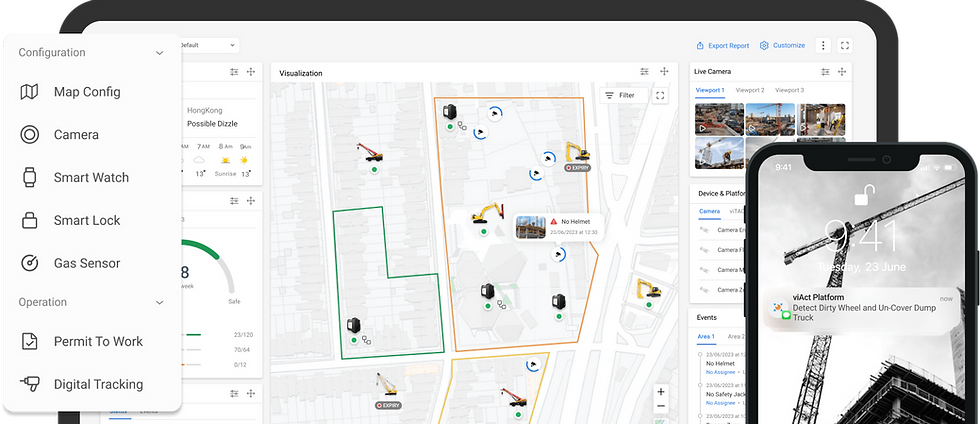
Task: Click the Export Report button
Action: (723, 45)
